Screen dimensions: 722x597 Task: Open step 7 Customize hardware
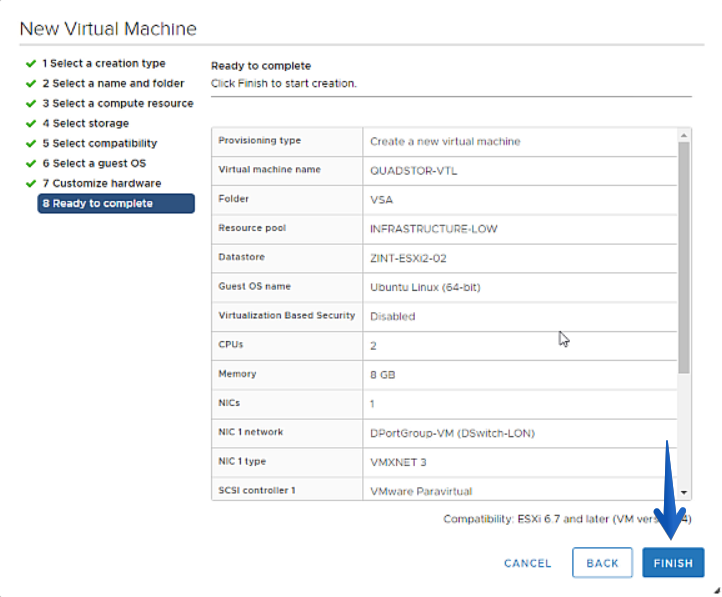[102, 183]
